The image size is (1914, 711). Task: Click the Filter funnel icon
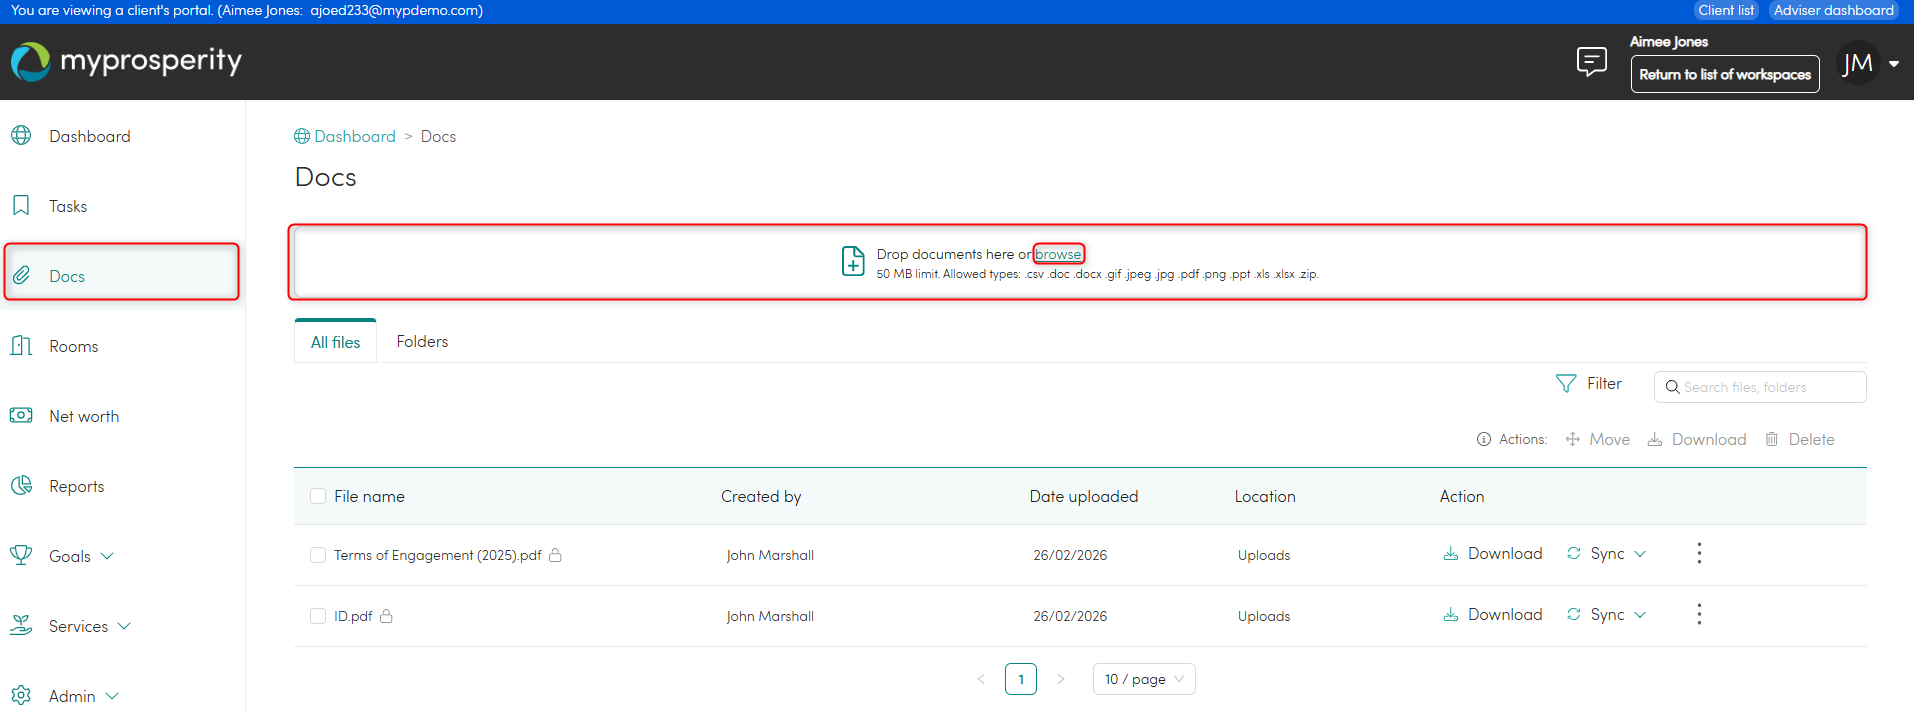pyautogui.click(x=1566, y=384)
